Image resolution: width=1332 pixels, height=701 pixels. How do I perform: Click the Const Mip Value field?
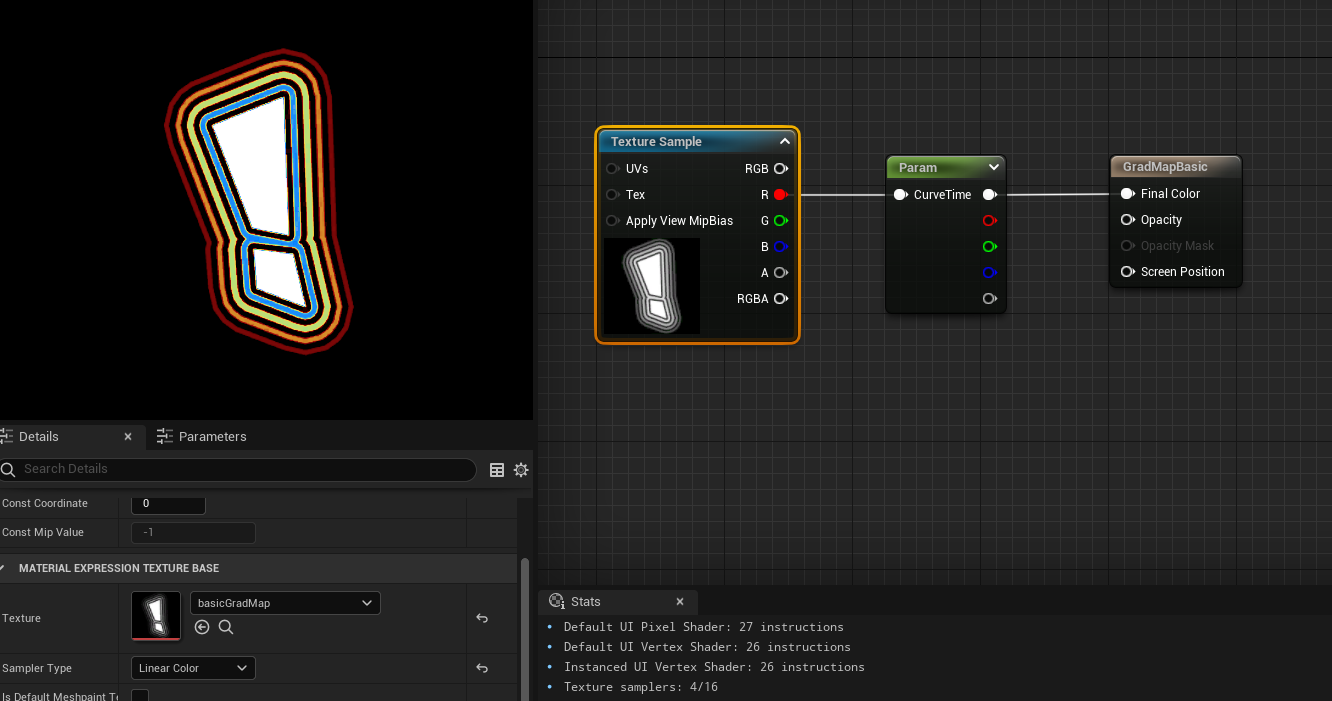193,533
